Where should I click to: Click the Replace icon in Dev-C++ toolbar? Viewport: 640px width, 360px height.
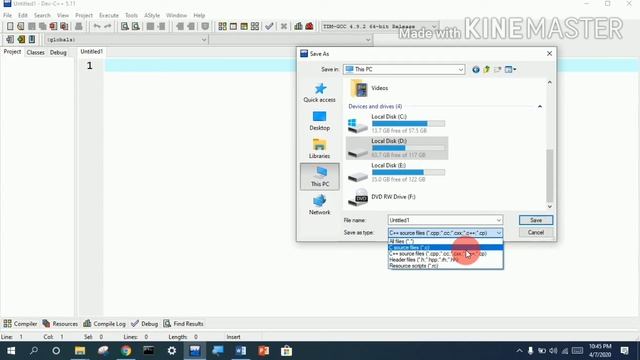click(136, 26)
